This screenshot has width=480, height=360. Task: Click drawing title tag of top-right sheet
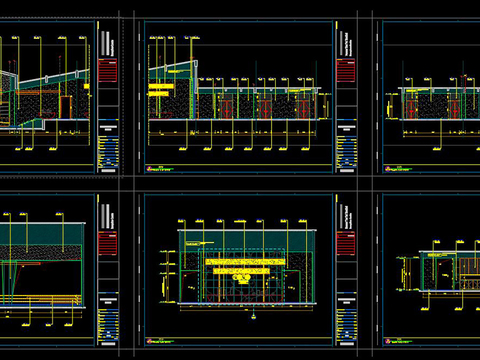(397, 169)
